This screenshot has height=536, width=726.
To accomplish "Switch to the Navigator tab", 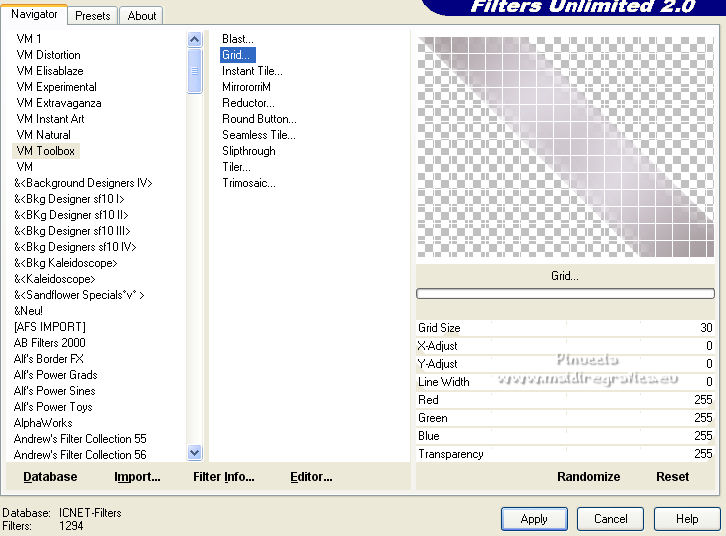I will point(34,14).
